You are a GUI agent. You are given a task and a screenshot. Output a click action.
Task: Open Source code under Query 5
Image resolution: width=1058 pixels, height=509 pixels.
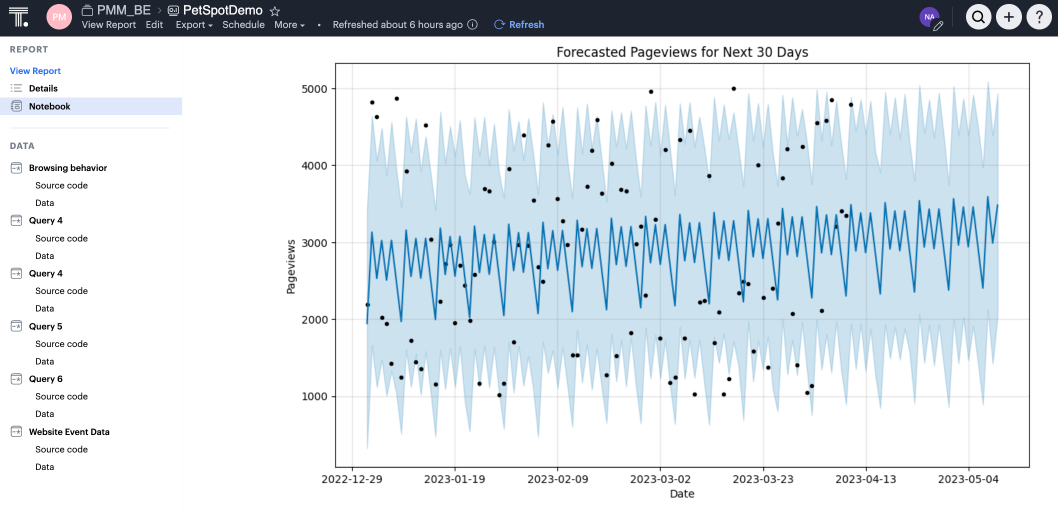point(61,344)
